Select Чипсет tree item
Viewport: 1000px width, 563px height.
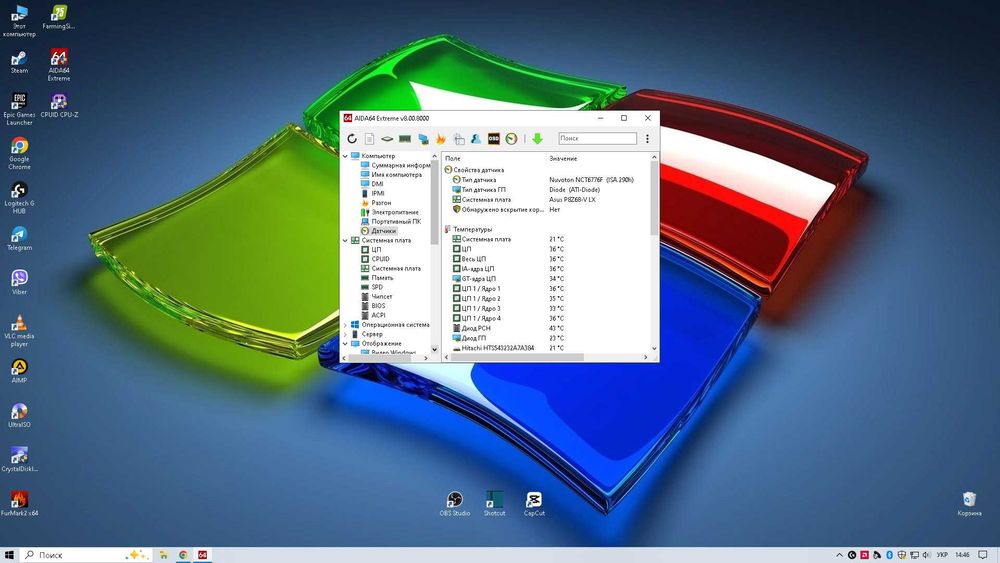pyautogui.click(x=376, y=296)
